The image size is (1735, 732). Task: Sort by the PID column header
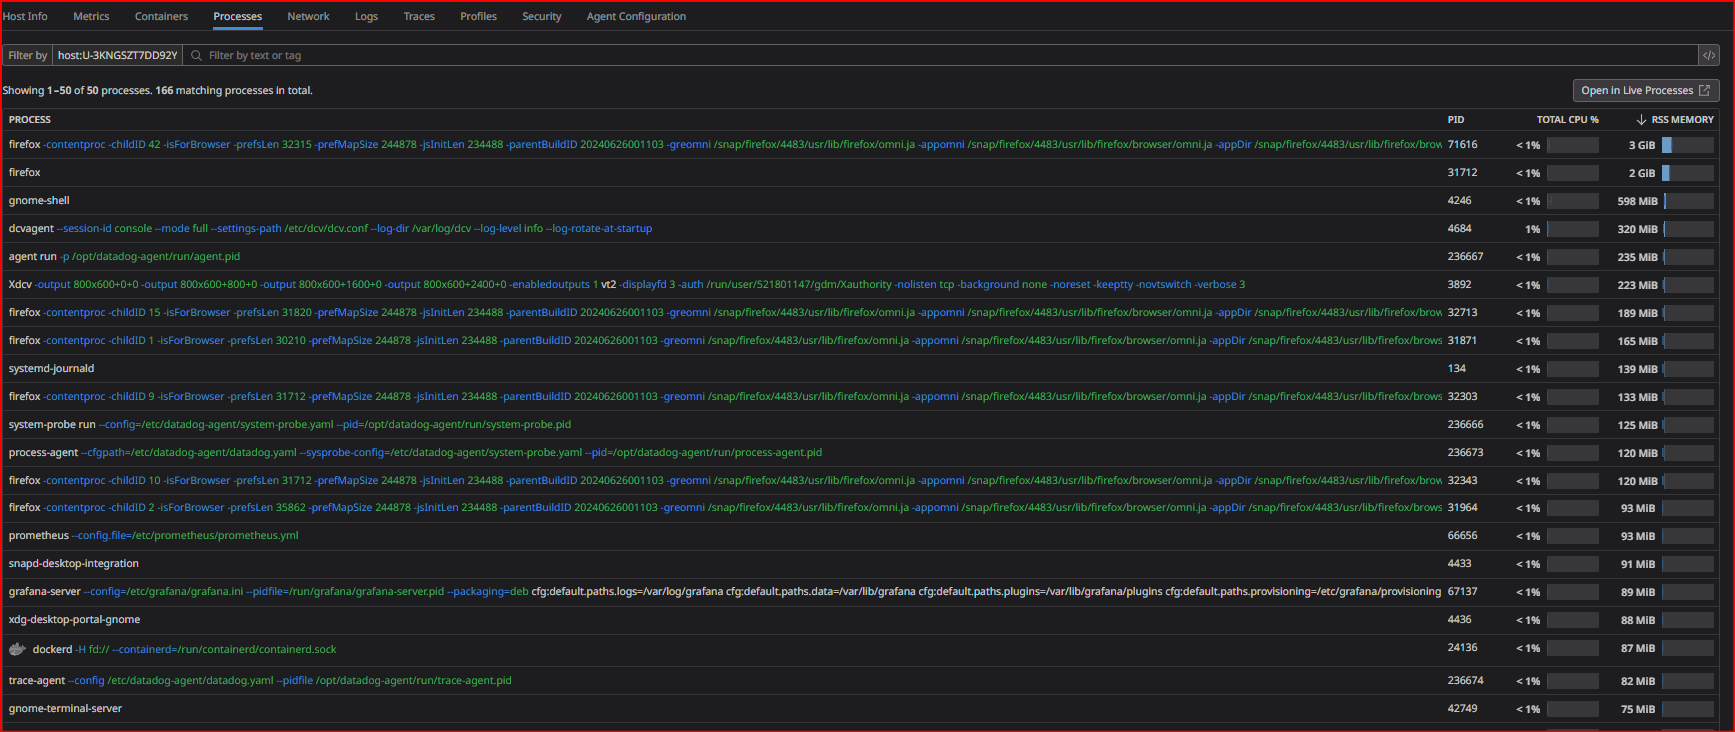point(1455,120)
